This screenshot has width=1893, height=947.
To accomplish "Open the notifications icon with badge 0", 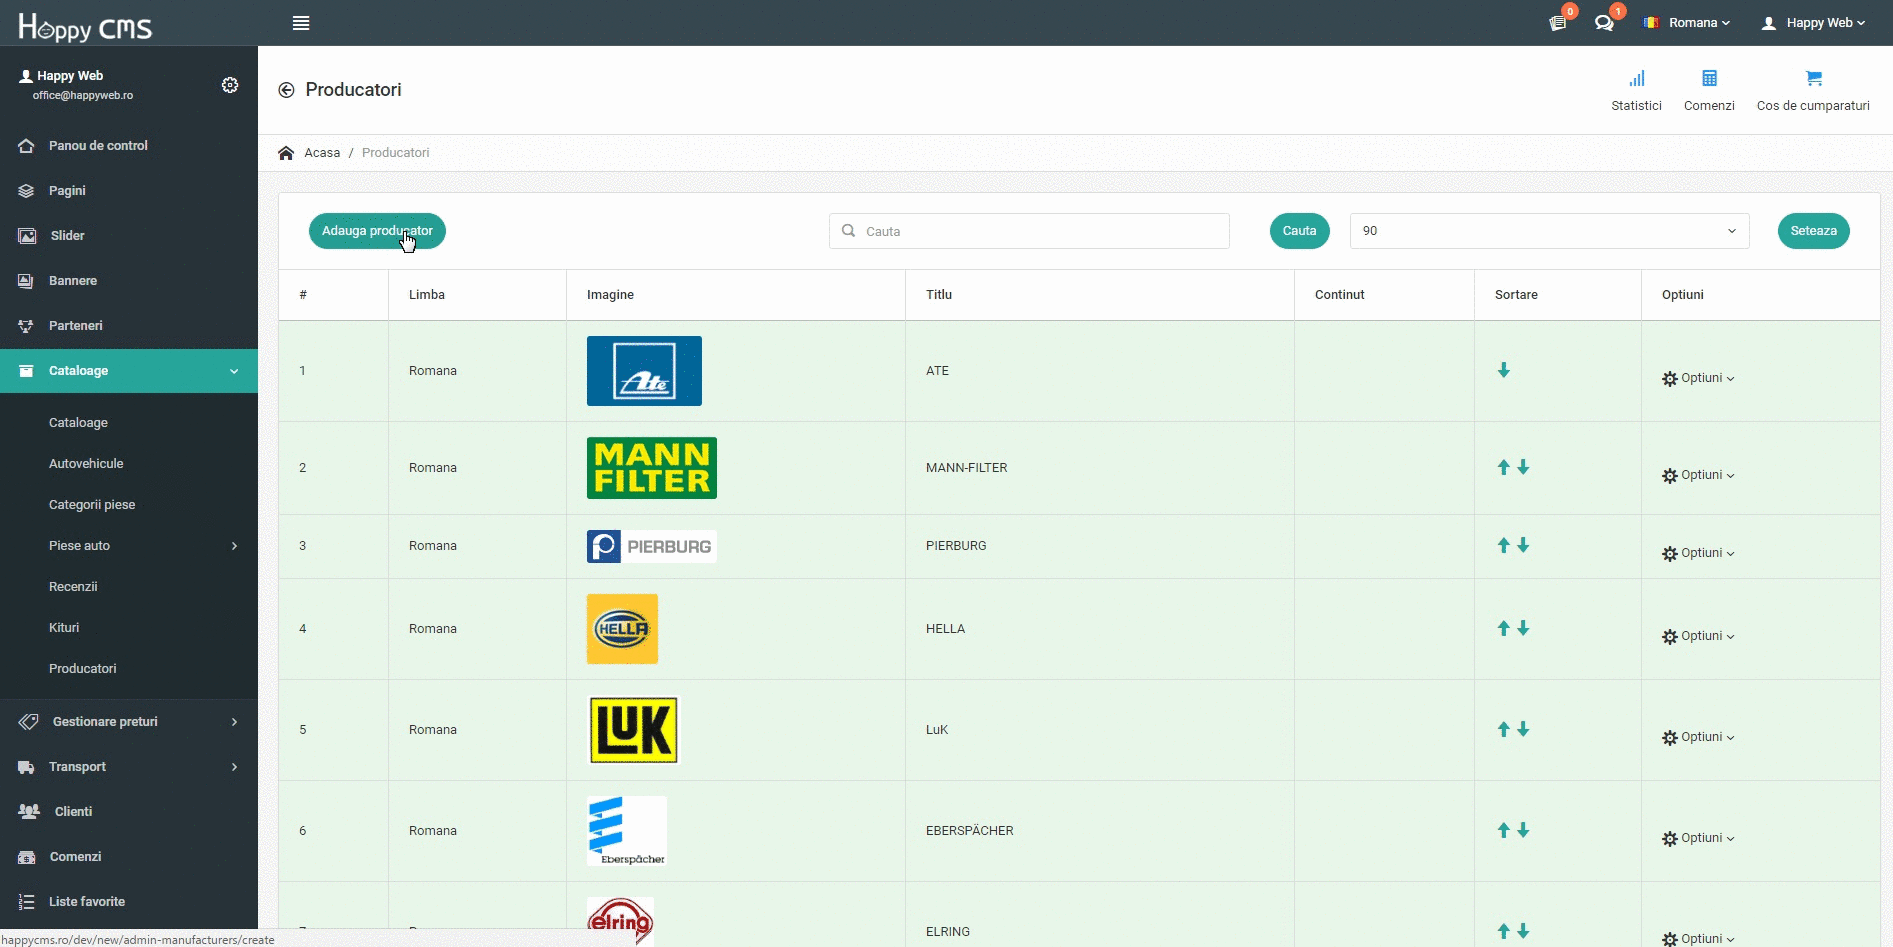I will tap(1558, 23).
